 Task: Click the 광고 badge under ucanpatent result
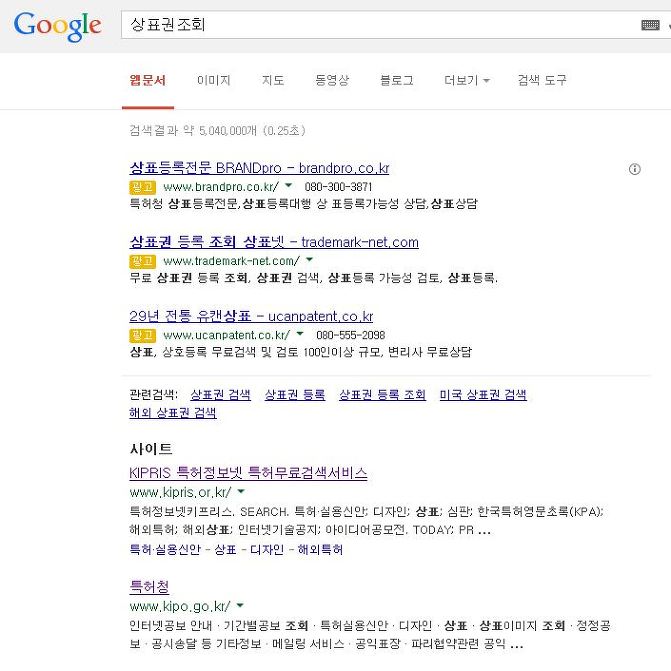[x=143, y=335]
